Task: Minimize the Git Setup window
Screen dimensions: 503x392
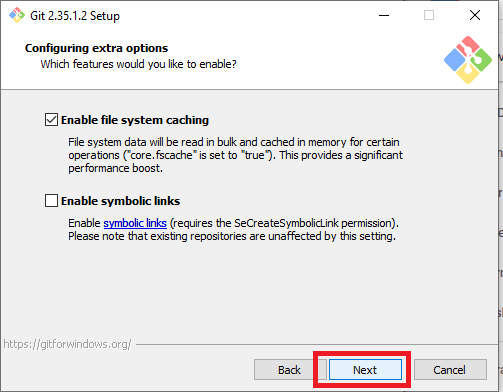Action: [384, 15]
